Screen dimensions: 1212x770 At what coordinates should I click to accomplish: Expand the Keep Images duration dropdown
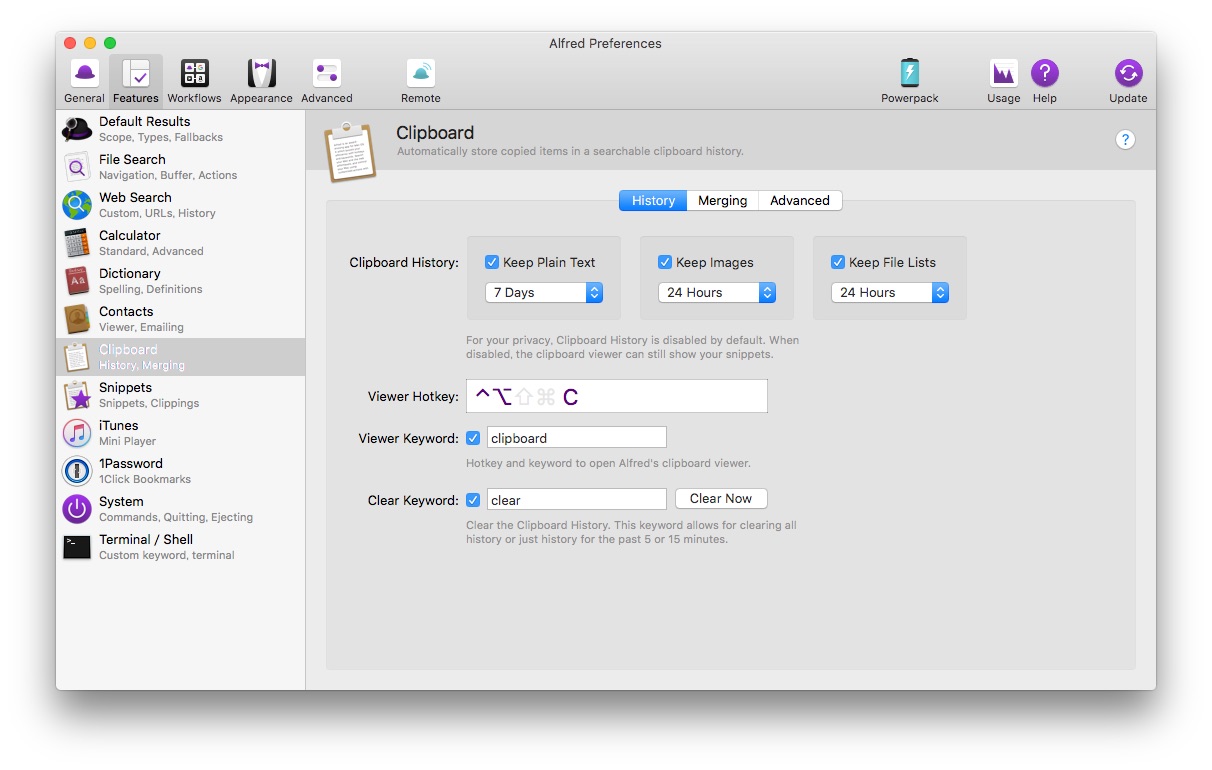pos(717,293)
